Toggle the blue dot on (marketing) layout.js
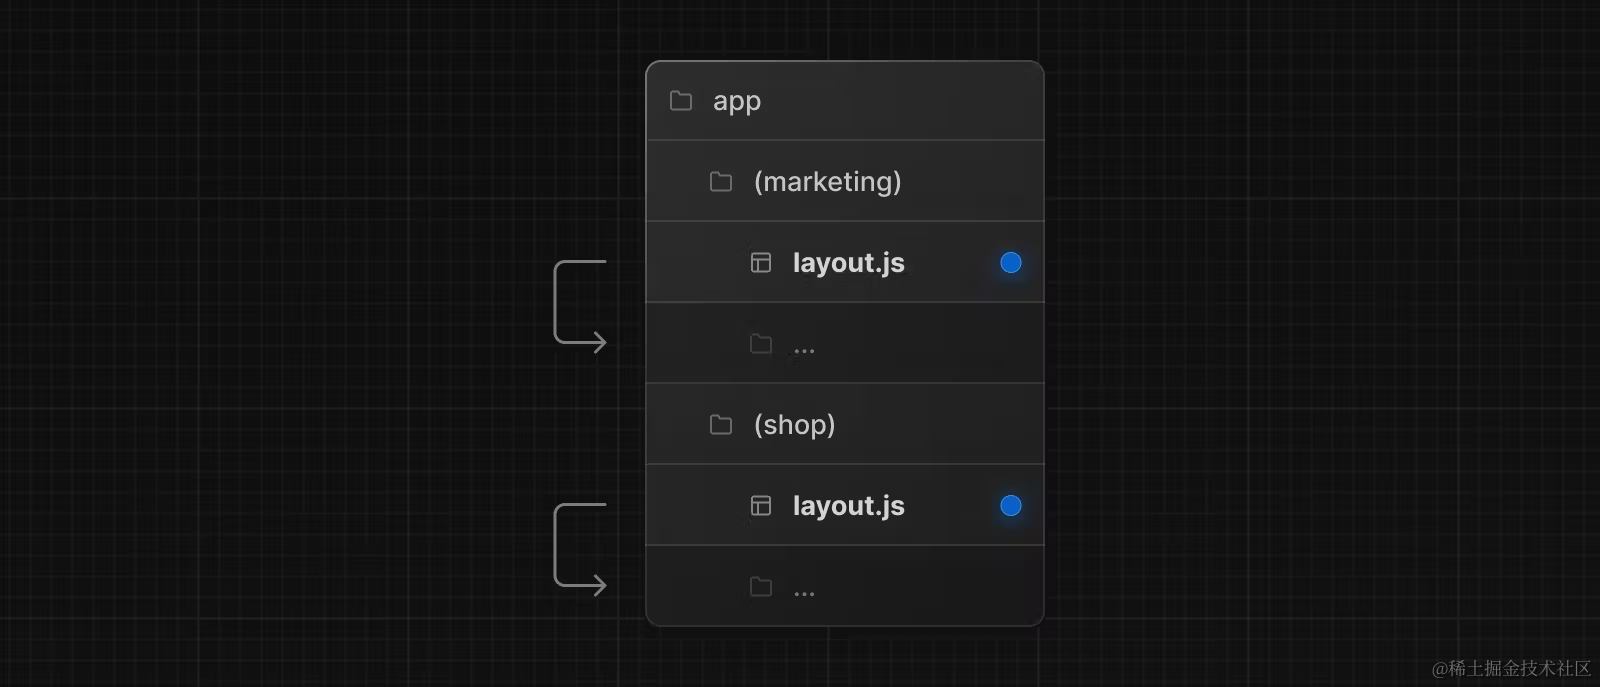 click(1011, 263)
